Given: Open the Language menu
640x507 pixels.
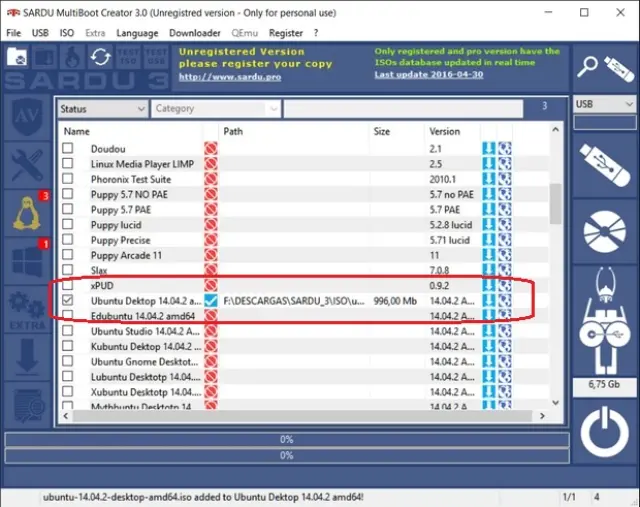Looking at the screenshot, I should coord(137,33).
